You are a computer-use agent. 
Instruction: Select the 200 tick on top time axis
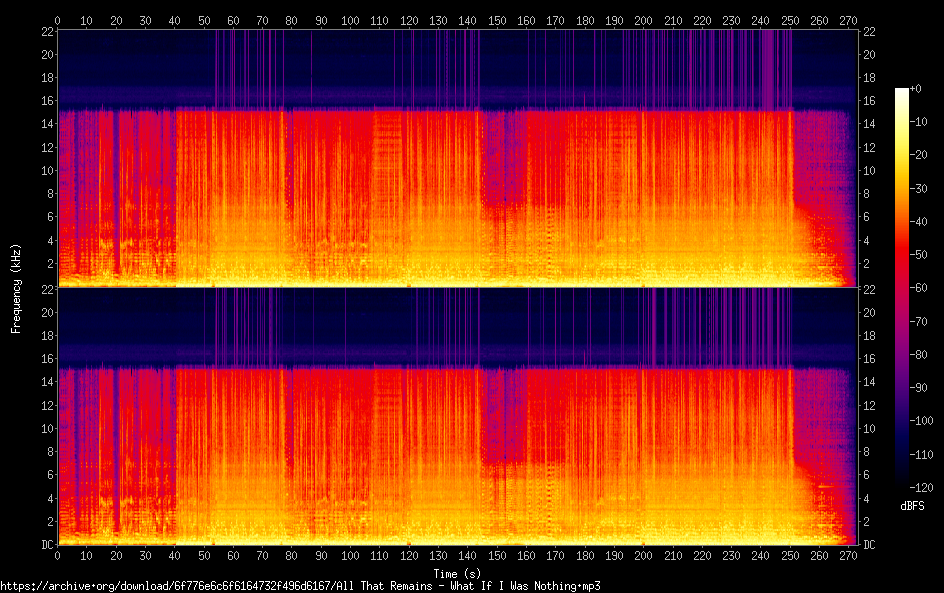point(643,19)
